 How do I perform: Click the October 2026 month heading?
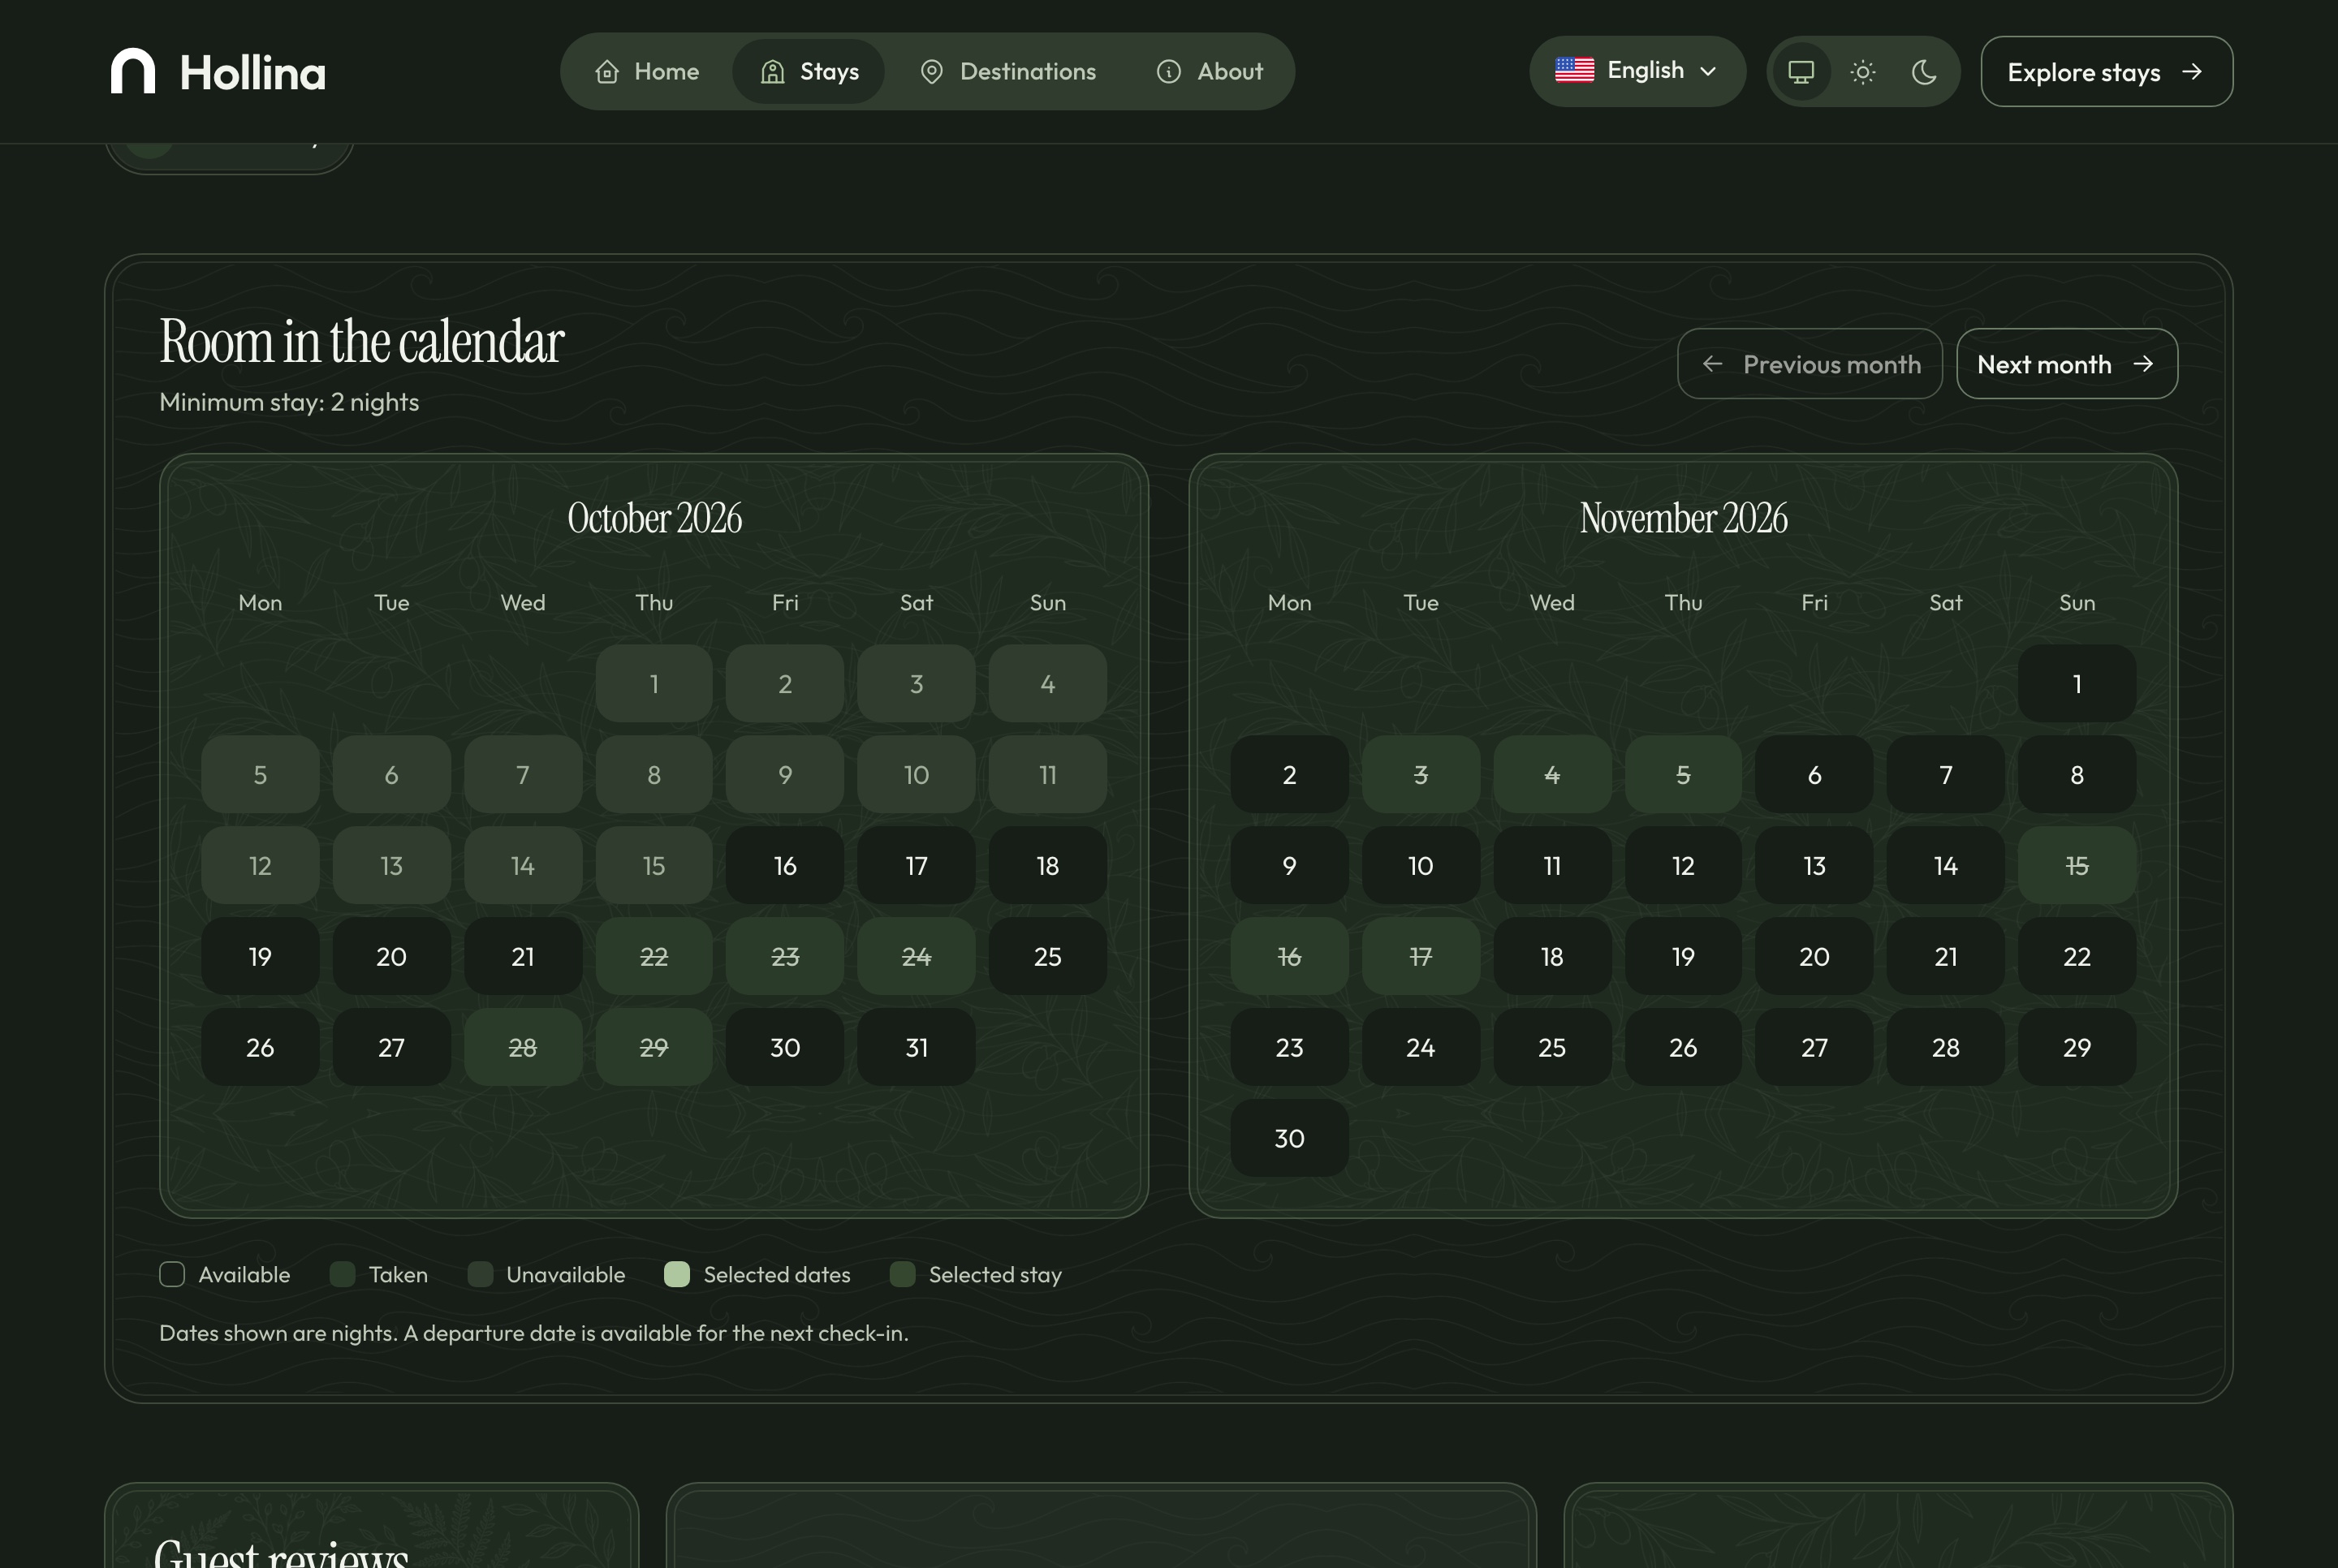coord(654,518)
